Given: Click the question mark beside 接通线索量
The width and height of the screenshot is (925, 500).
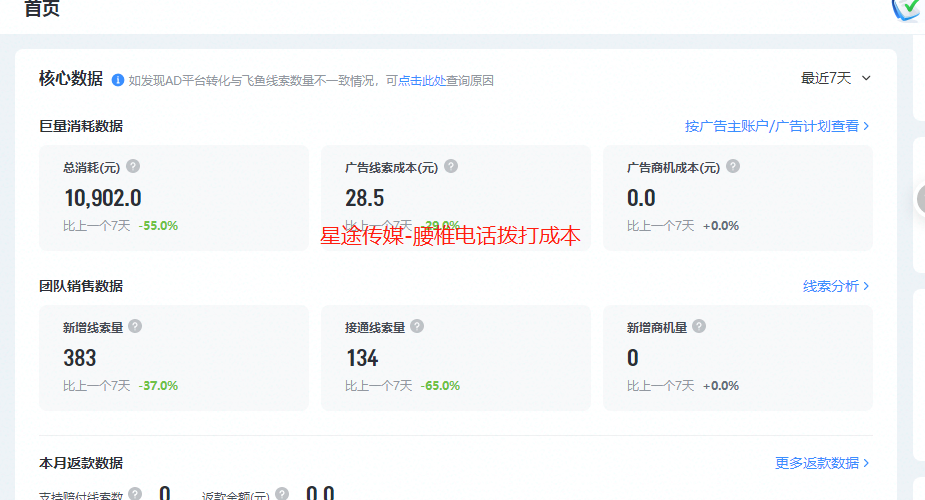Looking at the screenshot, I should 417,326.
